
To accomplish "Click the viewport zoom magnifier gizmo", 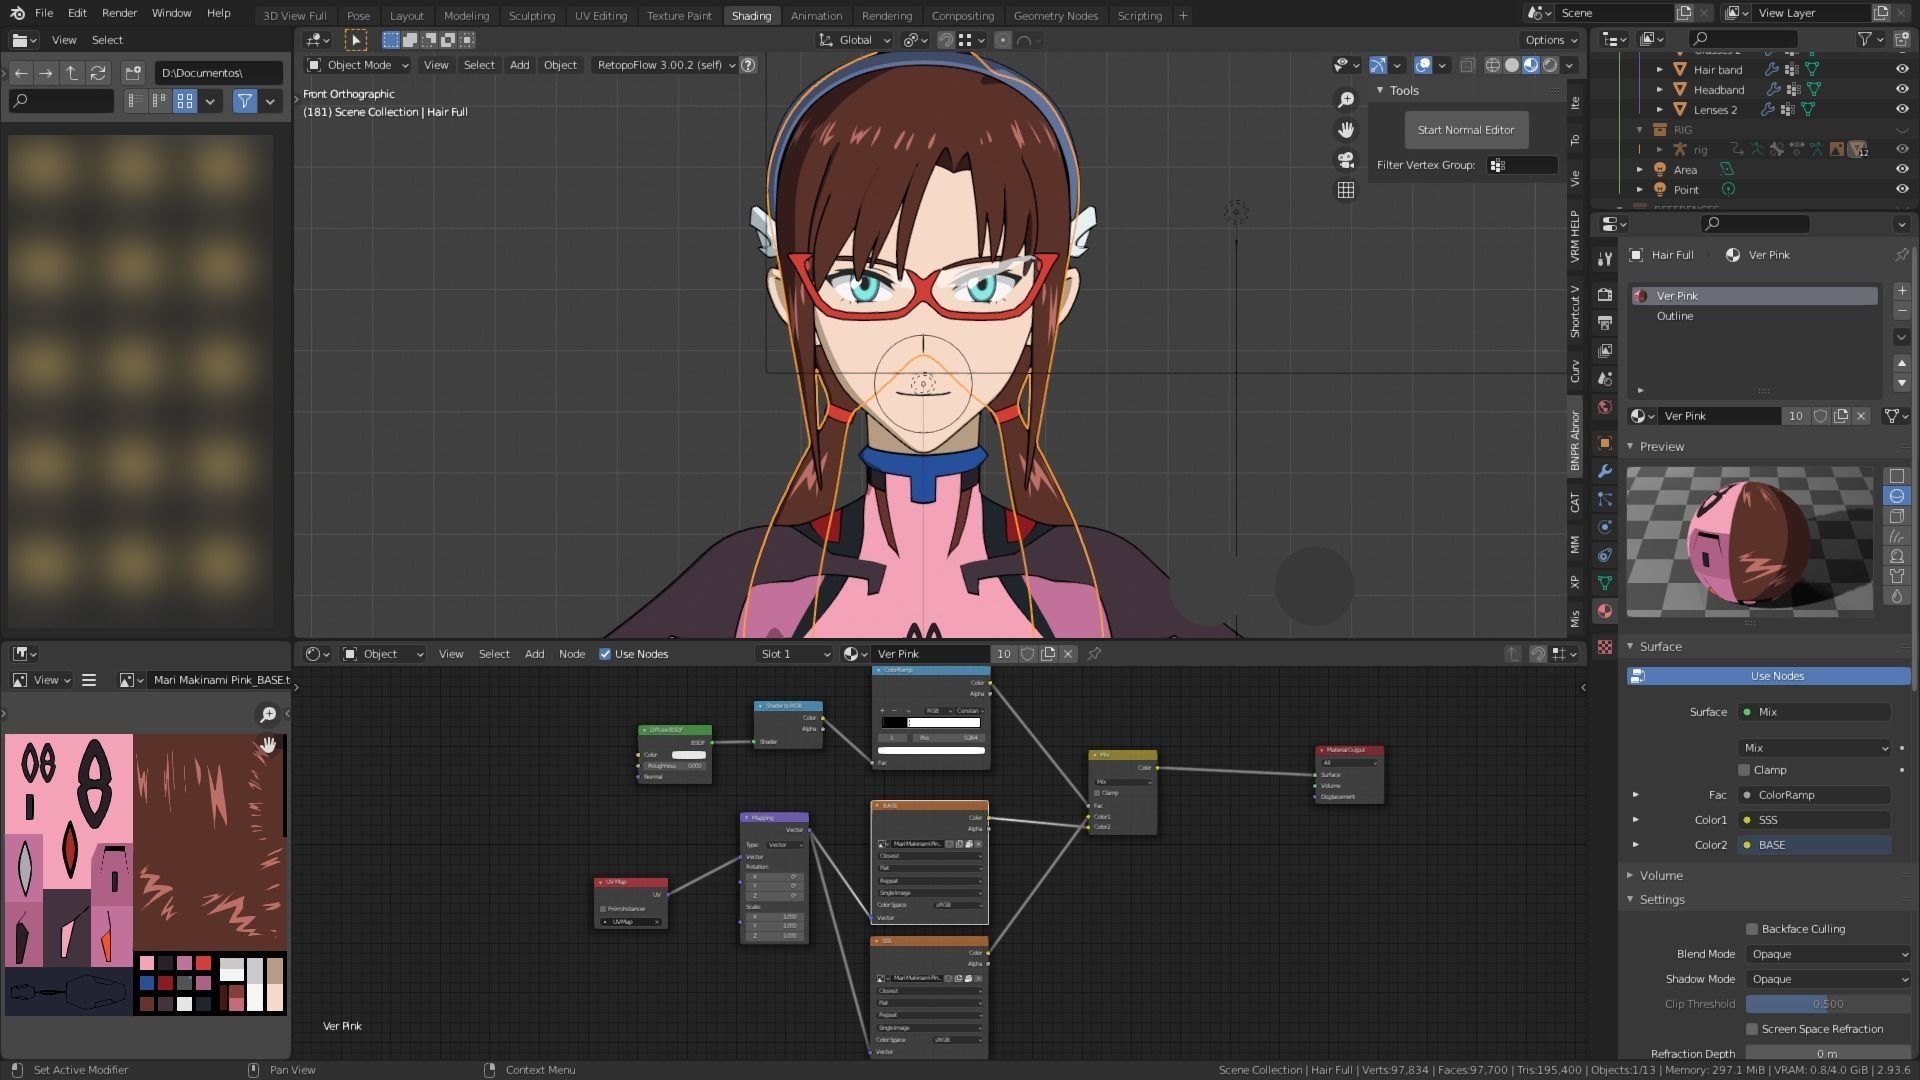I will (1346, 100).
